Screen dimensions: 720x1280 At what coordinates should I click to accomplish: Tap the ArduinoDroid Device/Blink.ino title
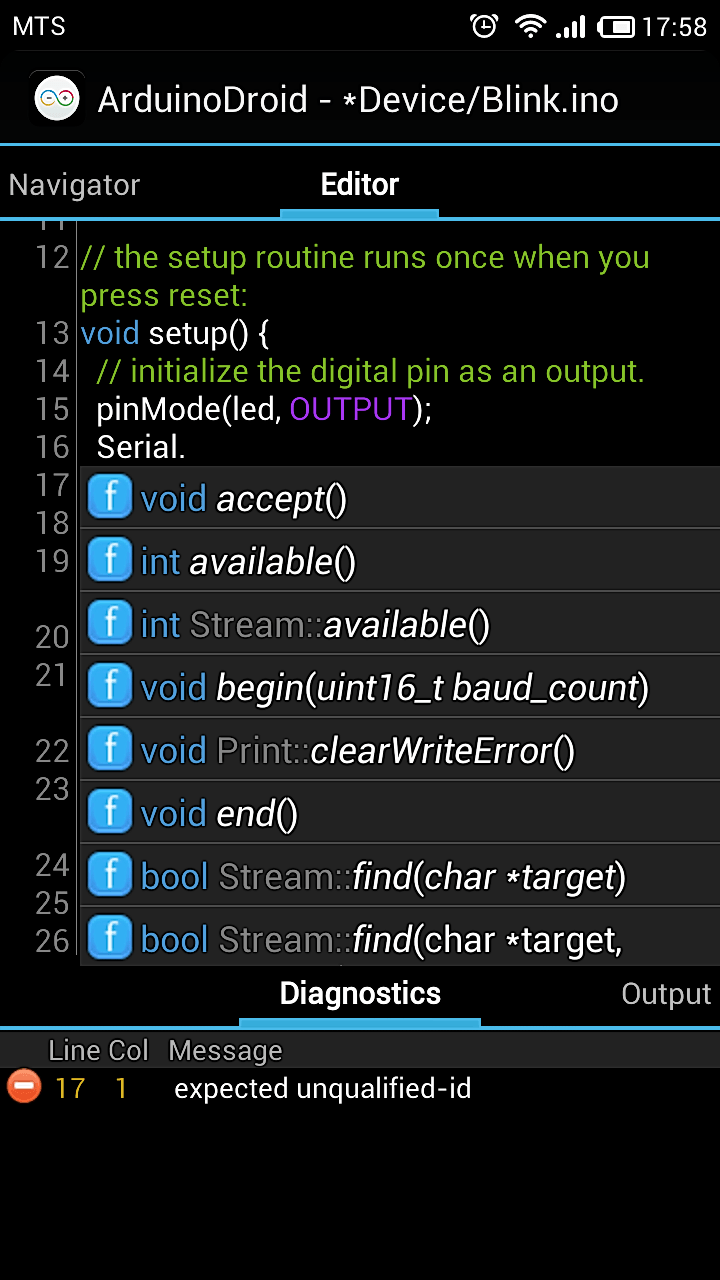click(x=358, y=99)
